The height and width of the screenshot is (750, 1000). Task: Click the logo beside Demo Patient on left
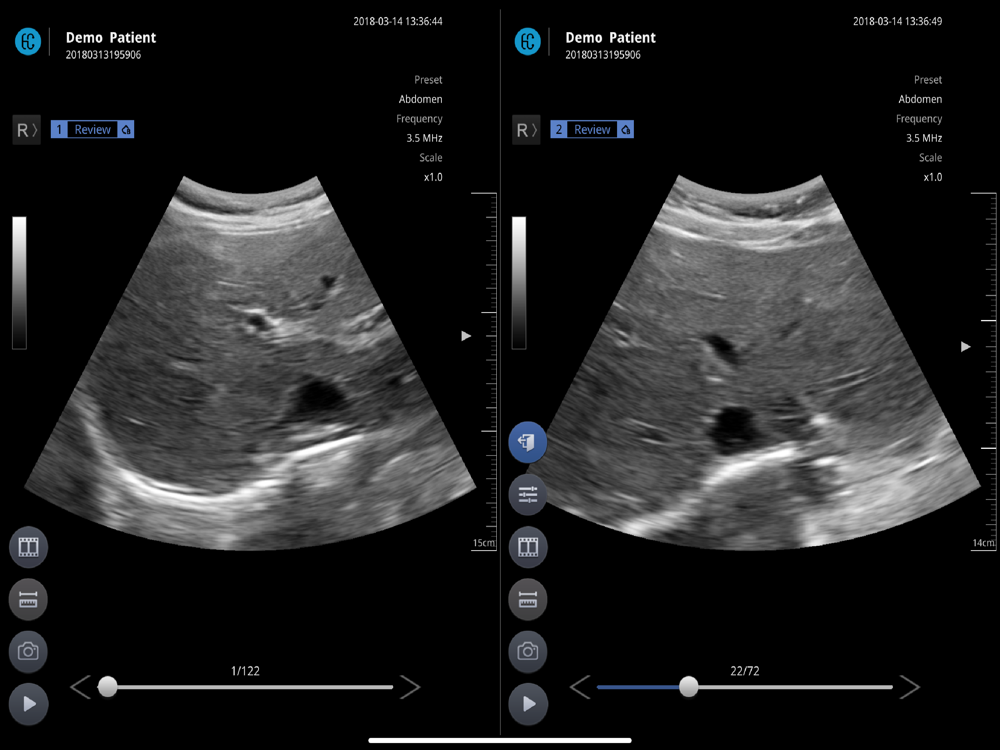pyautogui.click(x=28, y=41)
